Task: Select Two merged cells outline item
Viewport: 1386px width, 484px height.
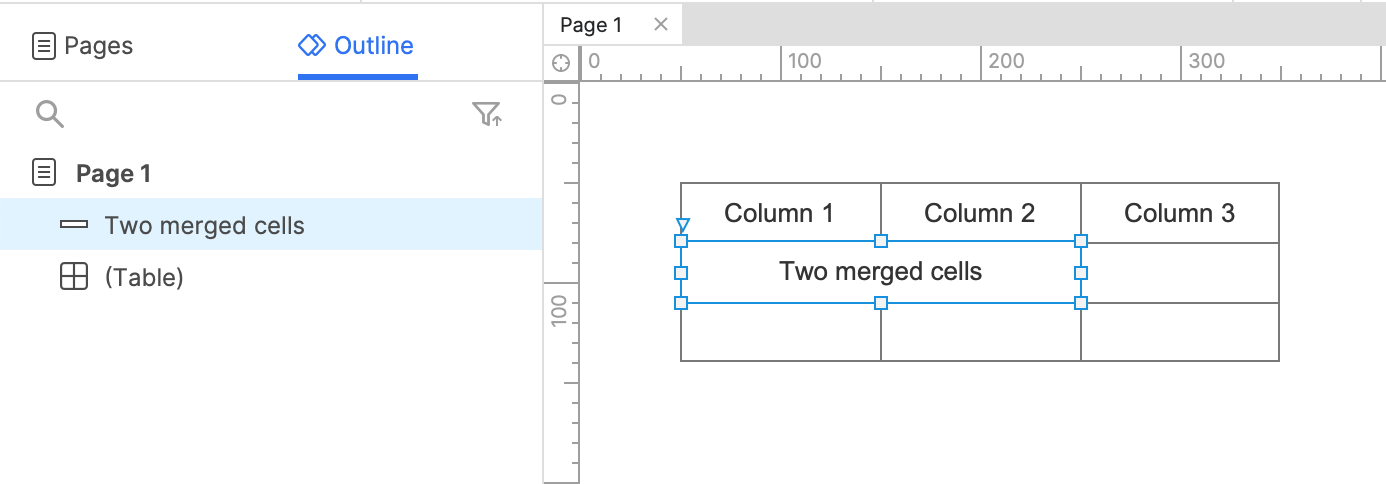Action: (271, 225)
